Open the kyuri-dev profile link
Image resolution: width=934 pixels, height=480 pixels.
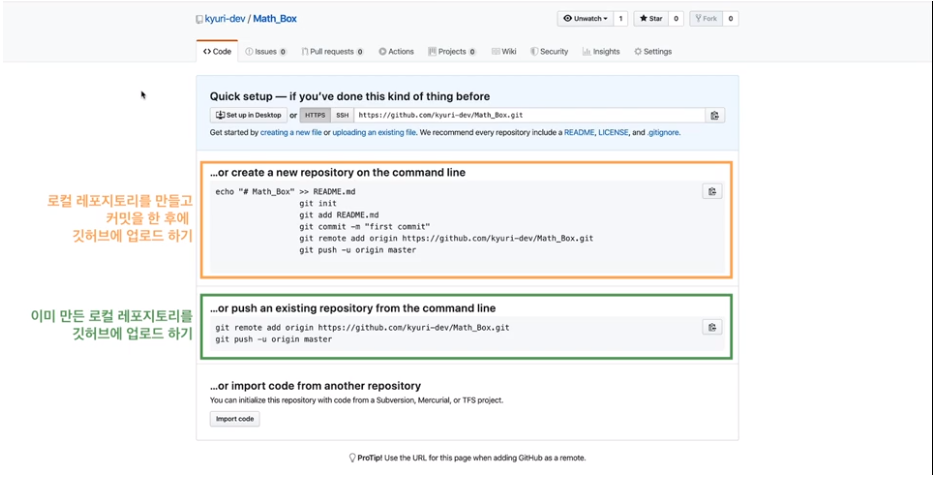(226, 19)
